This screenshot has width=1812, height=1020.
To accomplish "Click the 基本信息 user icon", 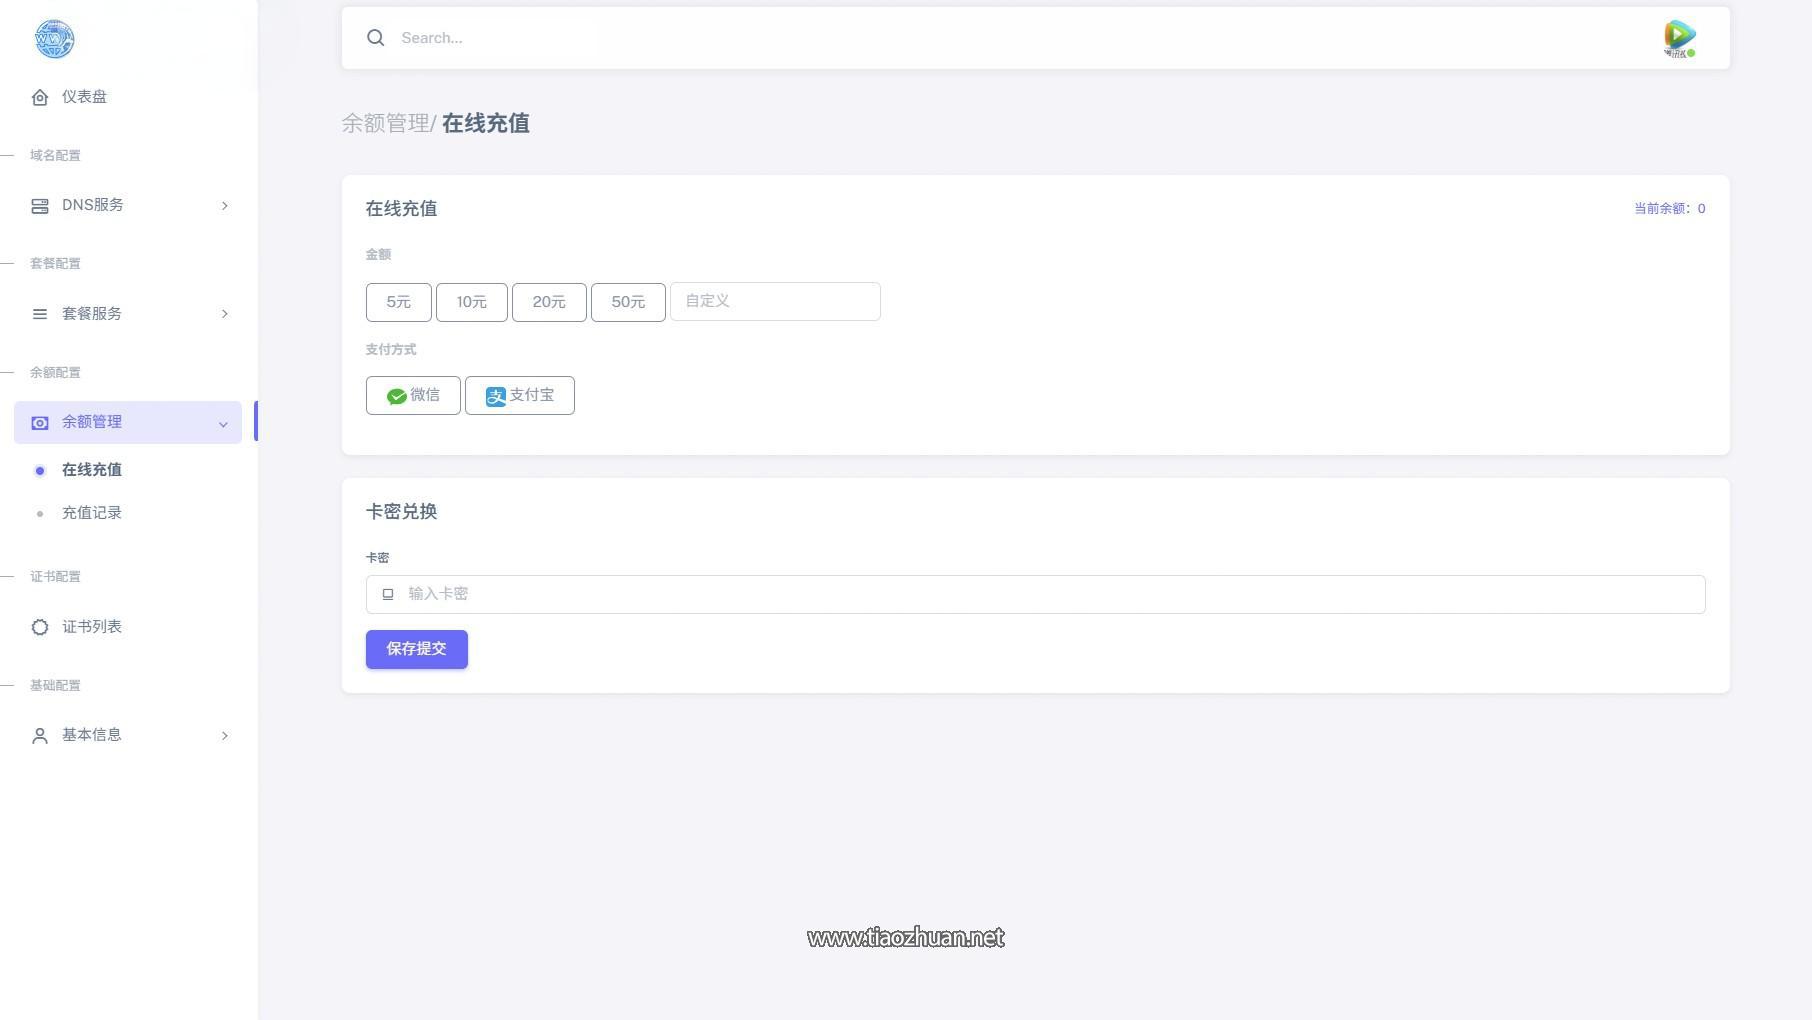I will click(x=40, y=736).
